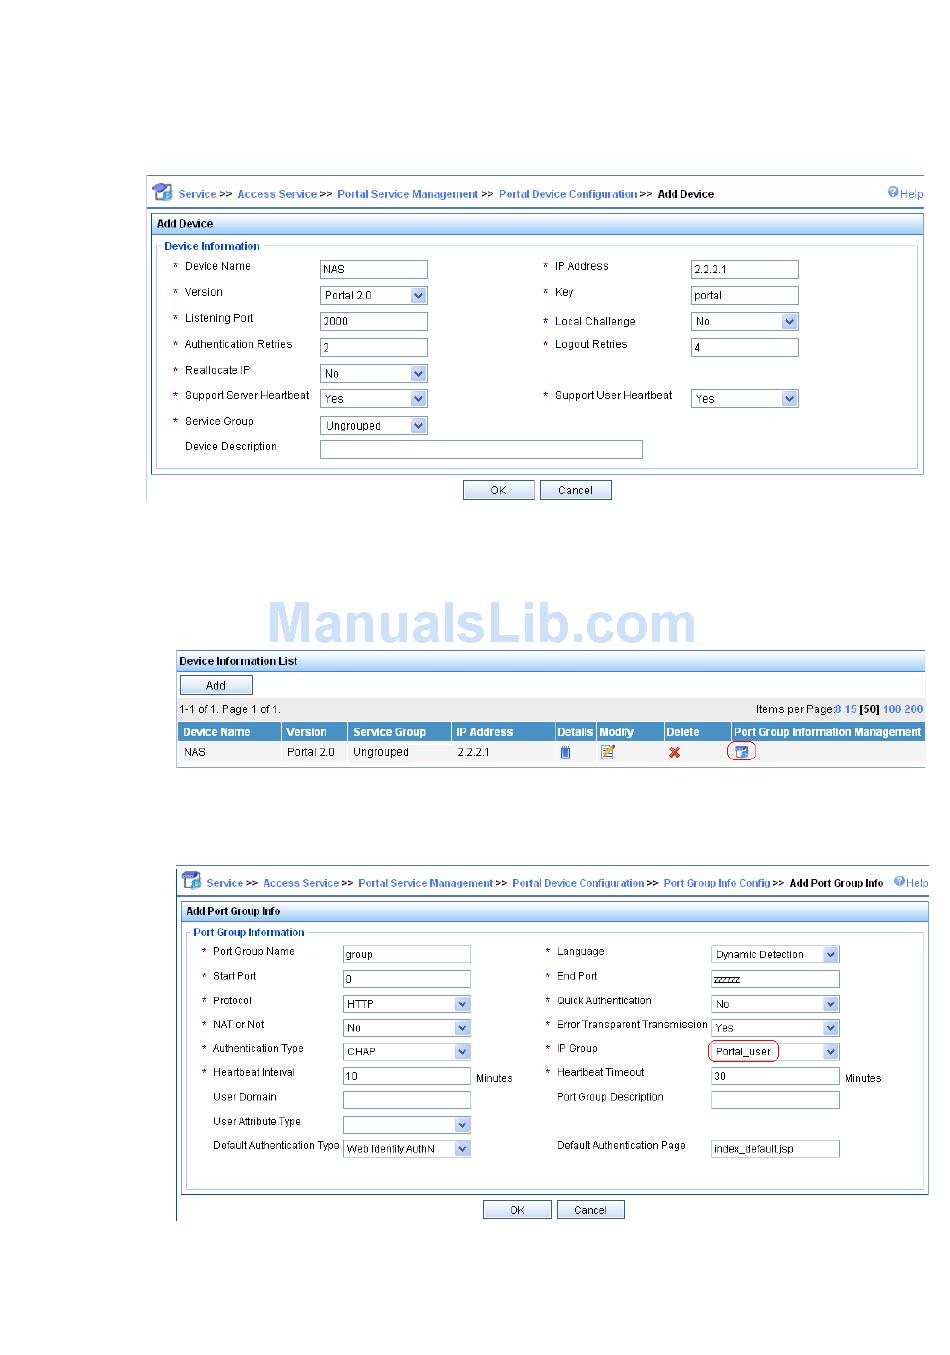
Task: Click Access Service breadcrumb in Add Device page
Action: [x=277, y=194]
